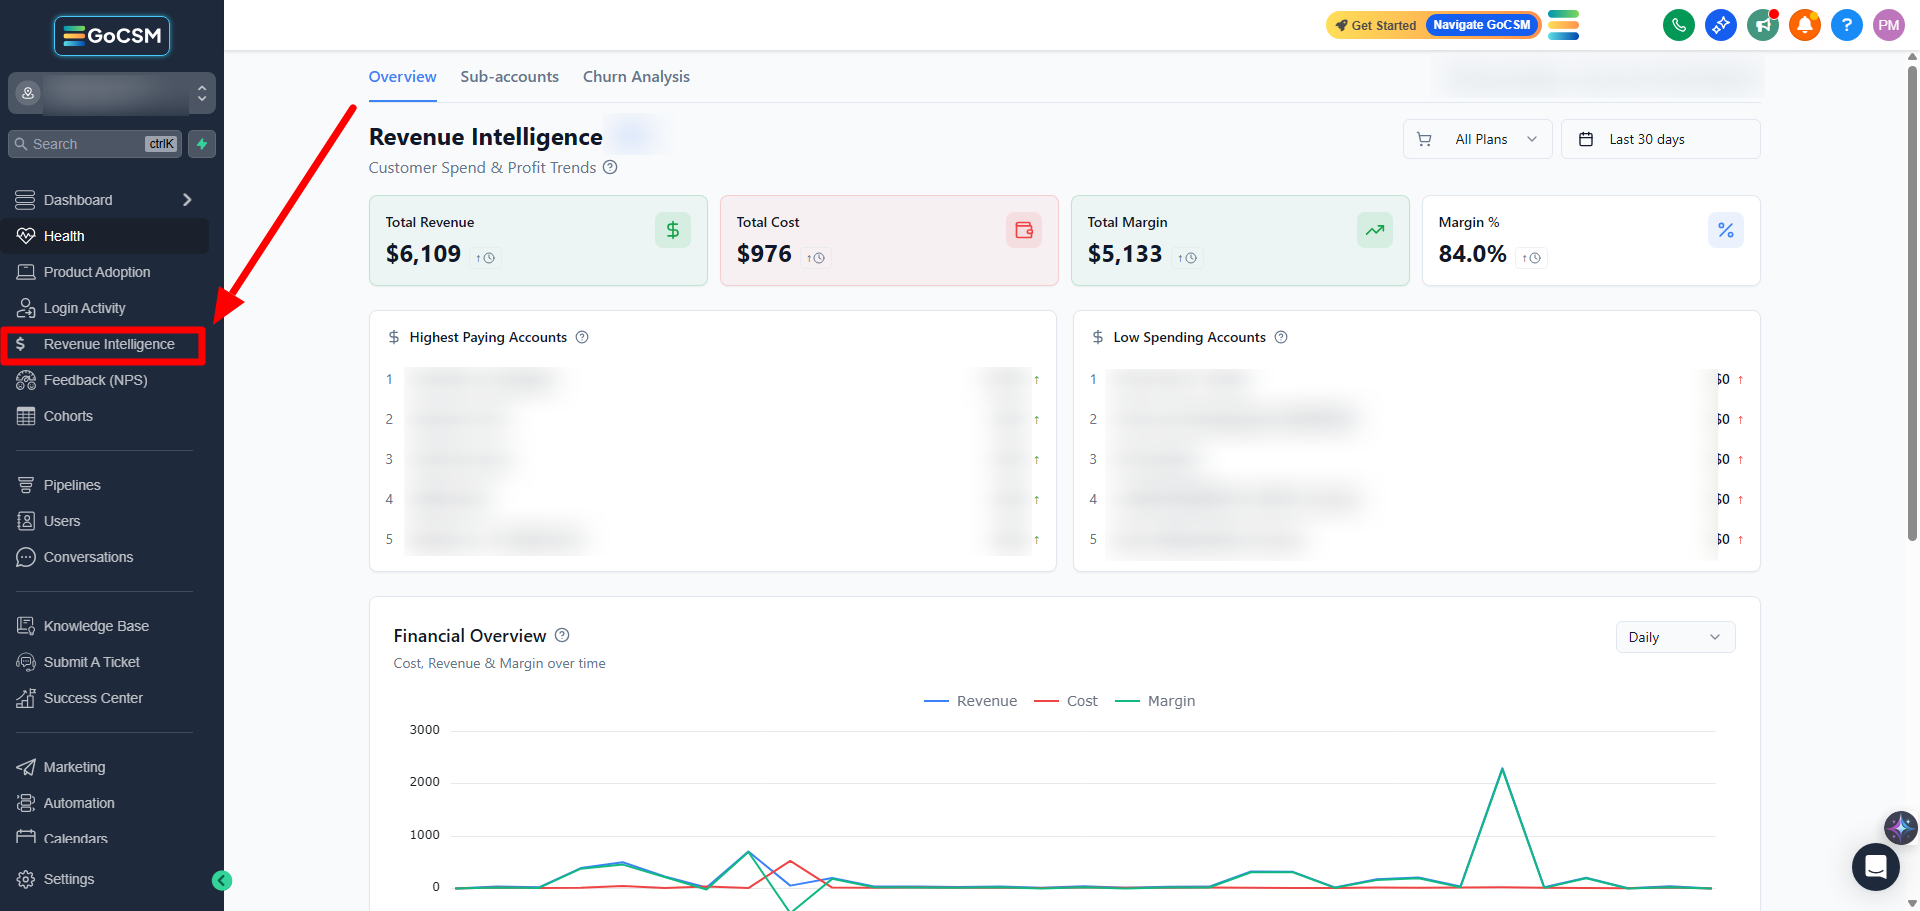This screenshot has height=911, width=1920.
Task: Collapse the sidebar with green arrow toggle
Action: coord(222,880)
